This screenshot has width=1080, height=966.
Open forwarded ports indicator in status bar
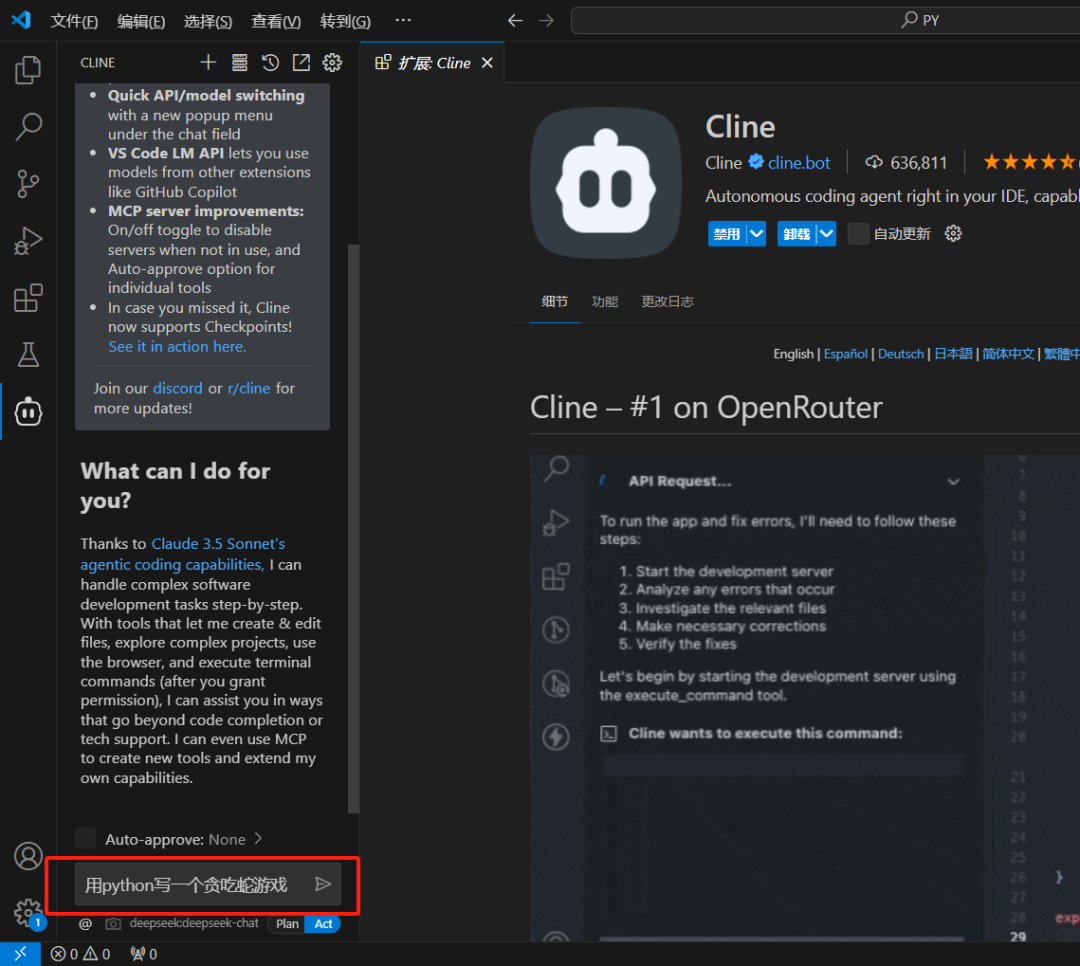coord(143,954)
